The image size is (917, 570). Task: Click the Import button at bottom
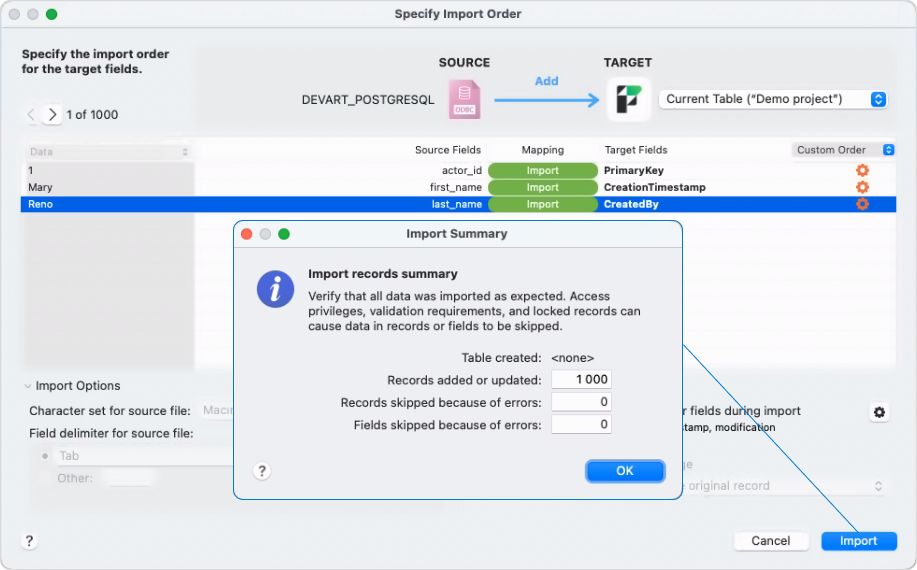(859, 541)
